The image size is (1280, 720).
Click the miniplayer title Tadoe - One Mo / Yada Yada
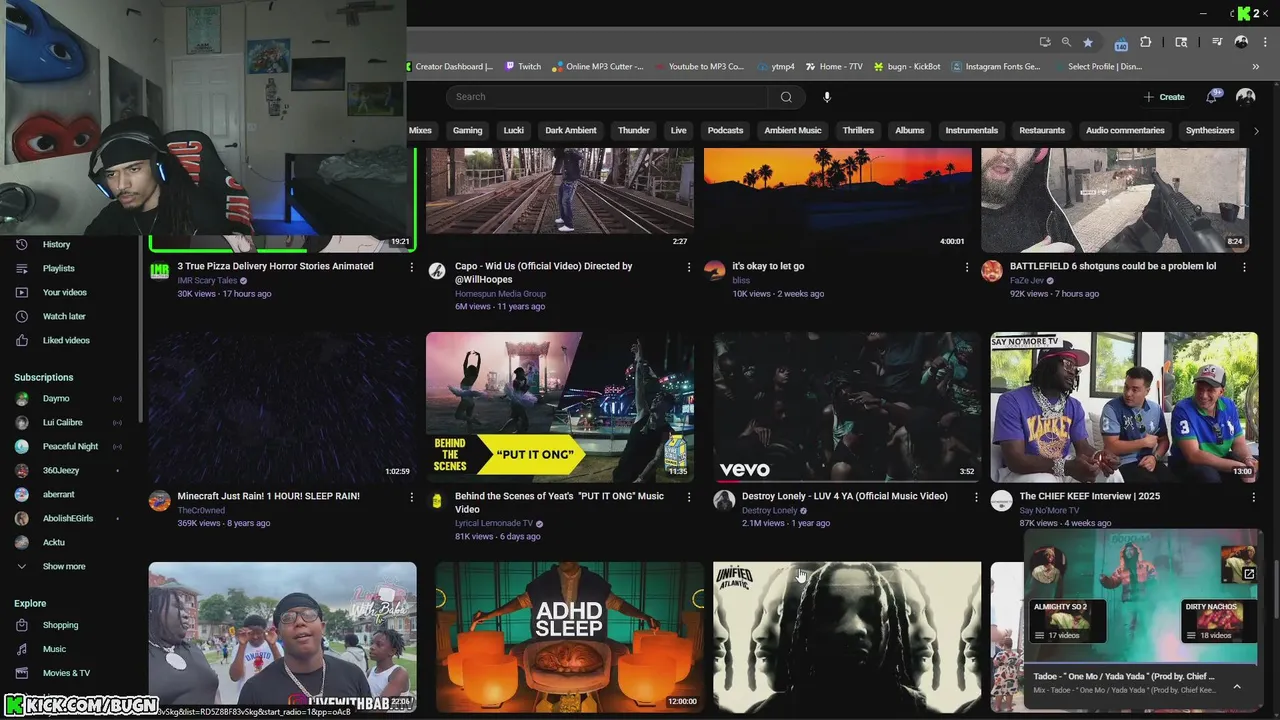pos(1125,676)
